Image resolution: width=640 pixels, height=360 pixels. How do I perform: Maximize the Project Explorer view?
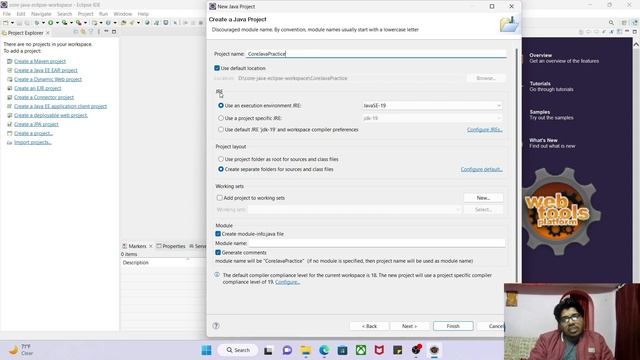(114, 32)
